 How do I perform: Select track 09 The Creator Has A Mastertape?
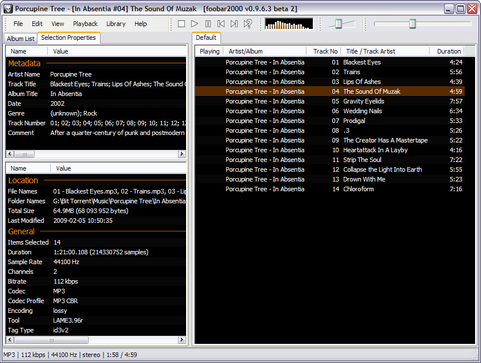(x=330, y=140)
